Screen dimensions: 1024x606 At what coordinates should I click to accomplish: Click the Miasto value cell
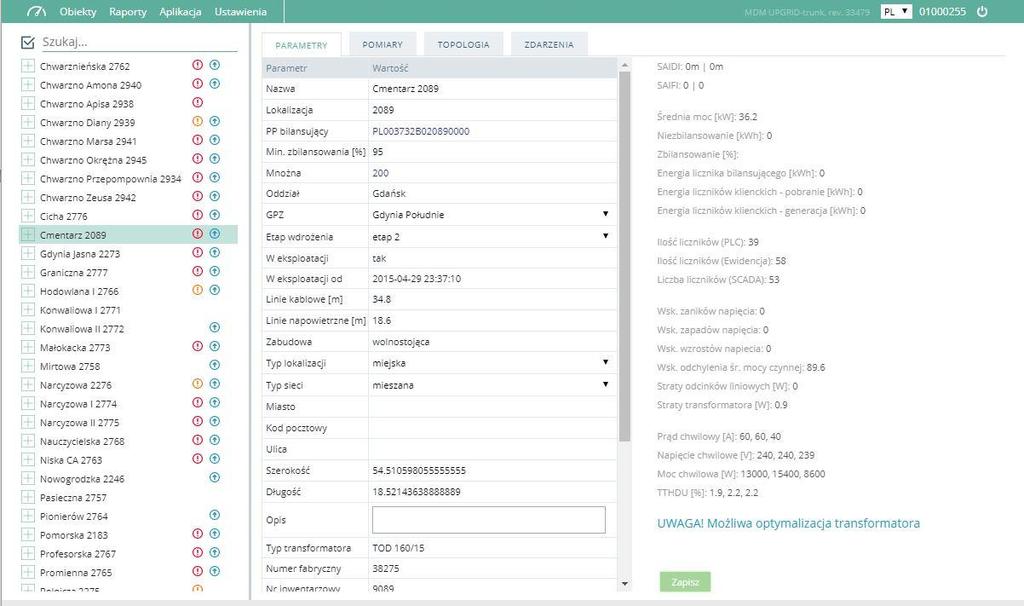[x=492, y=407]
